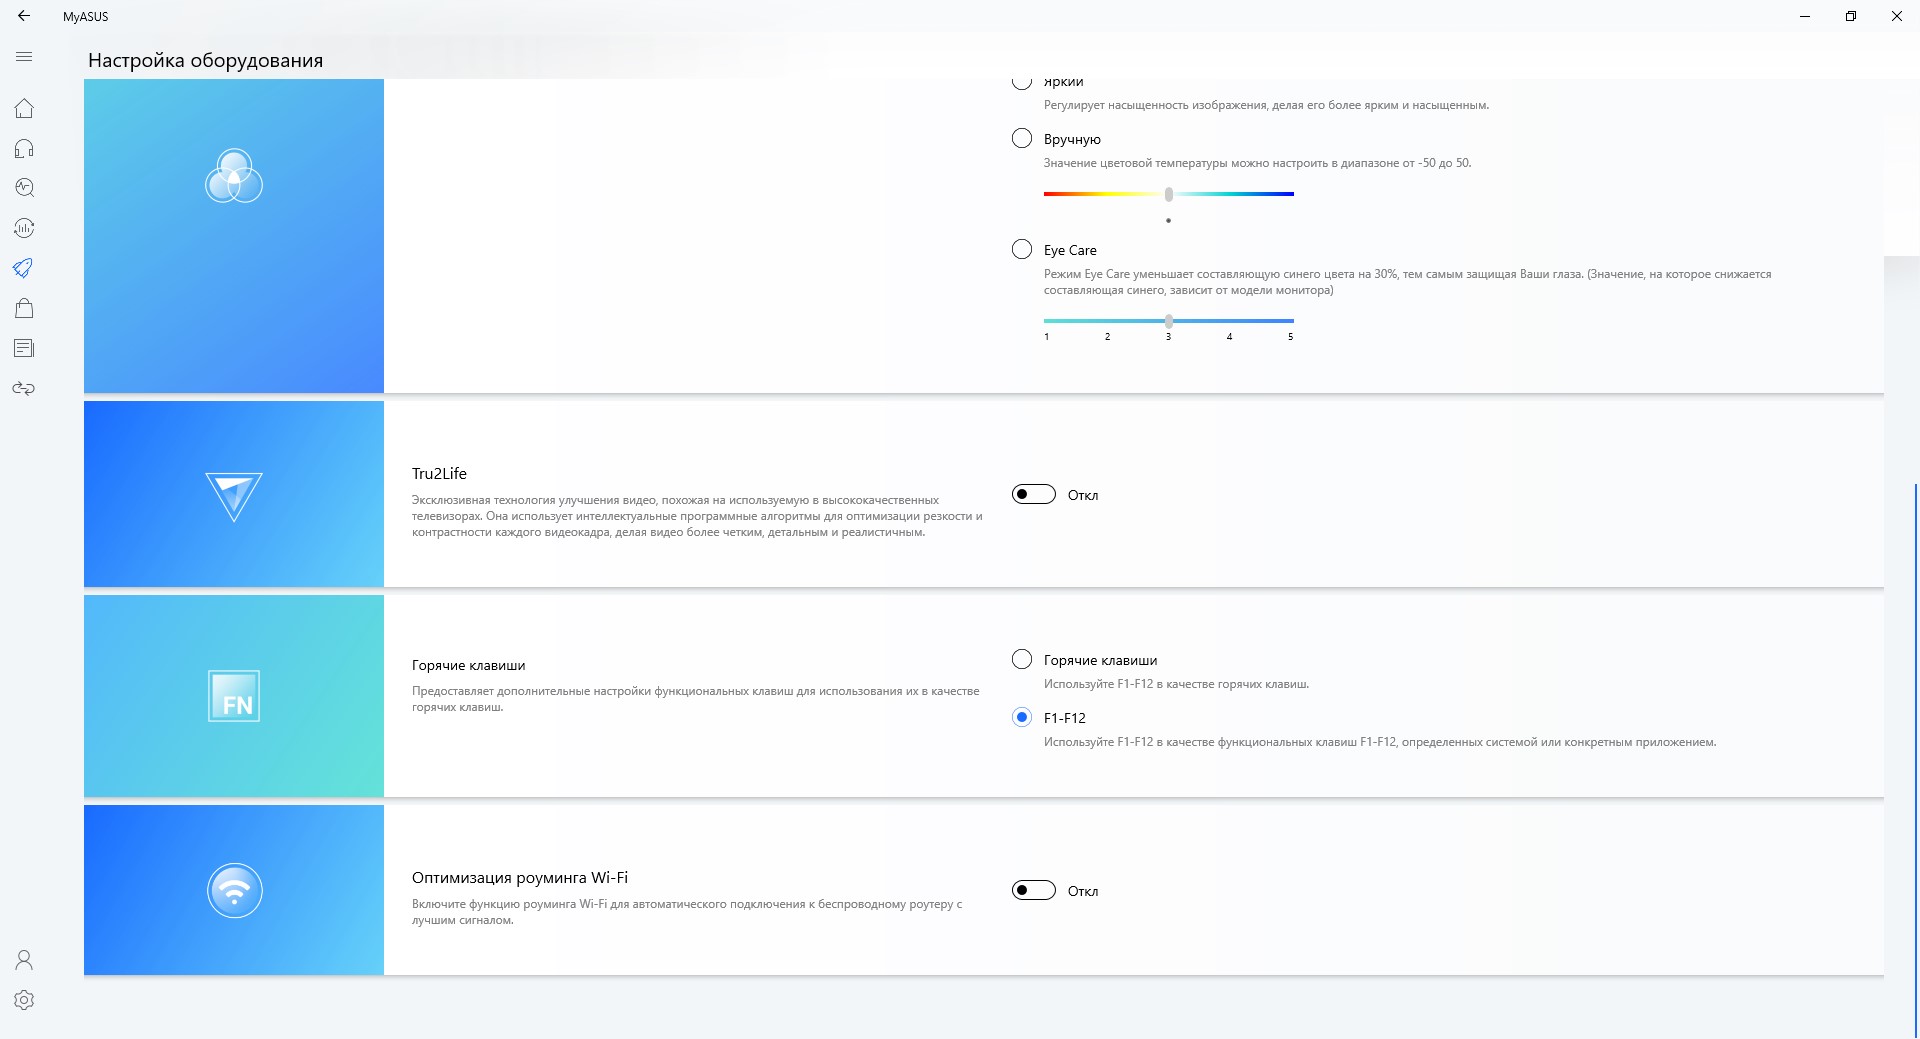Open System Diagnosis icon in sidebar
The width and height of the screenshot is (1920, 1039).
(24, 188)
